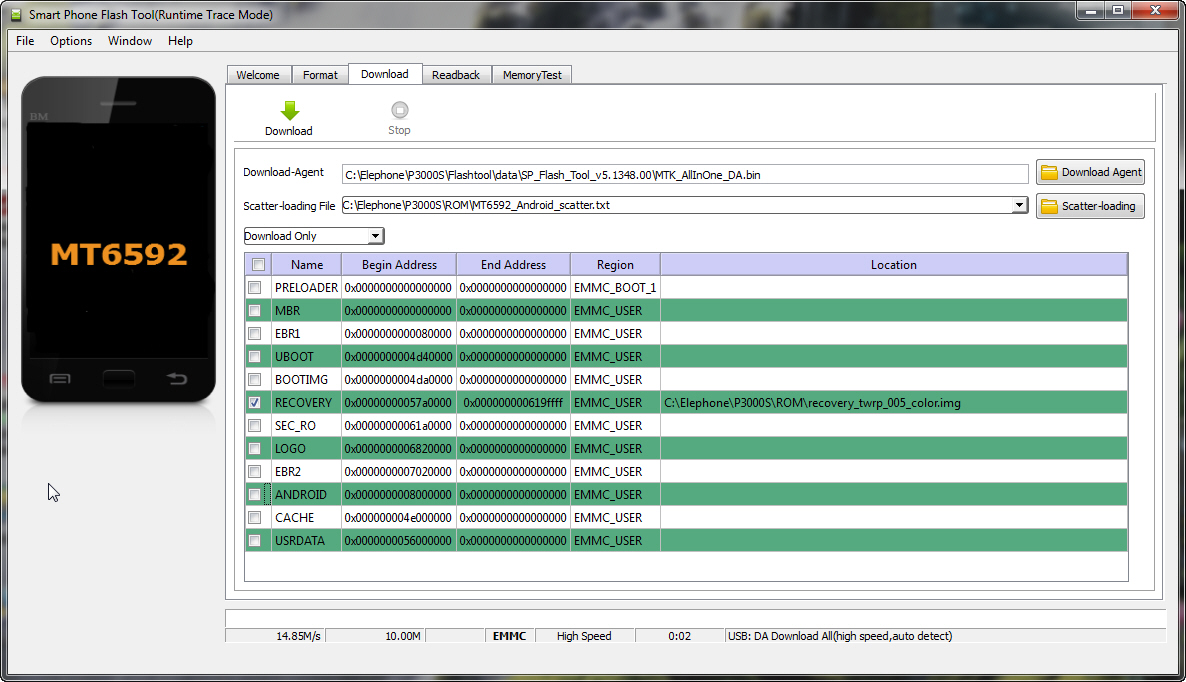
Task: Open the Options menu
Action: pyautogui.click(x=71, y=41)
